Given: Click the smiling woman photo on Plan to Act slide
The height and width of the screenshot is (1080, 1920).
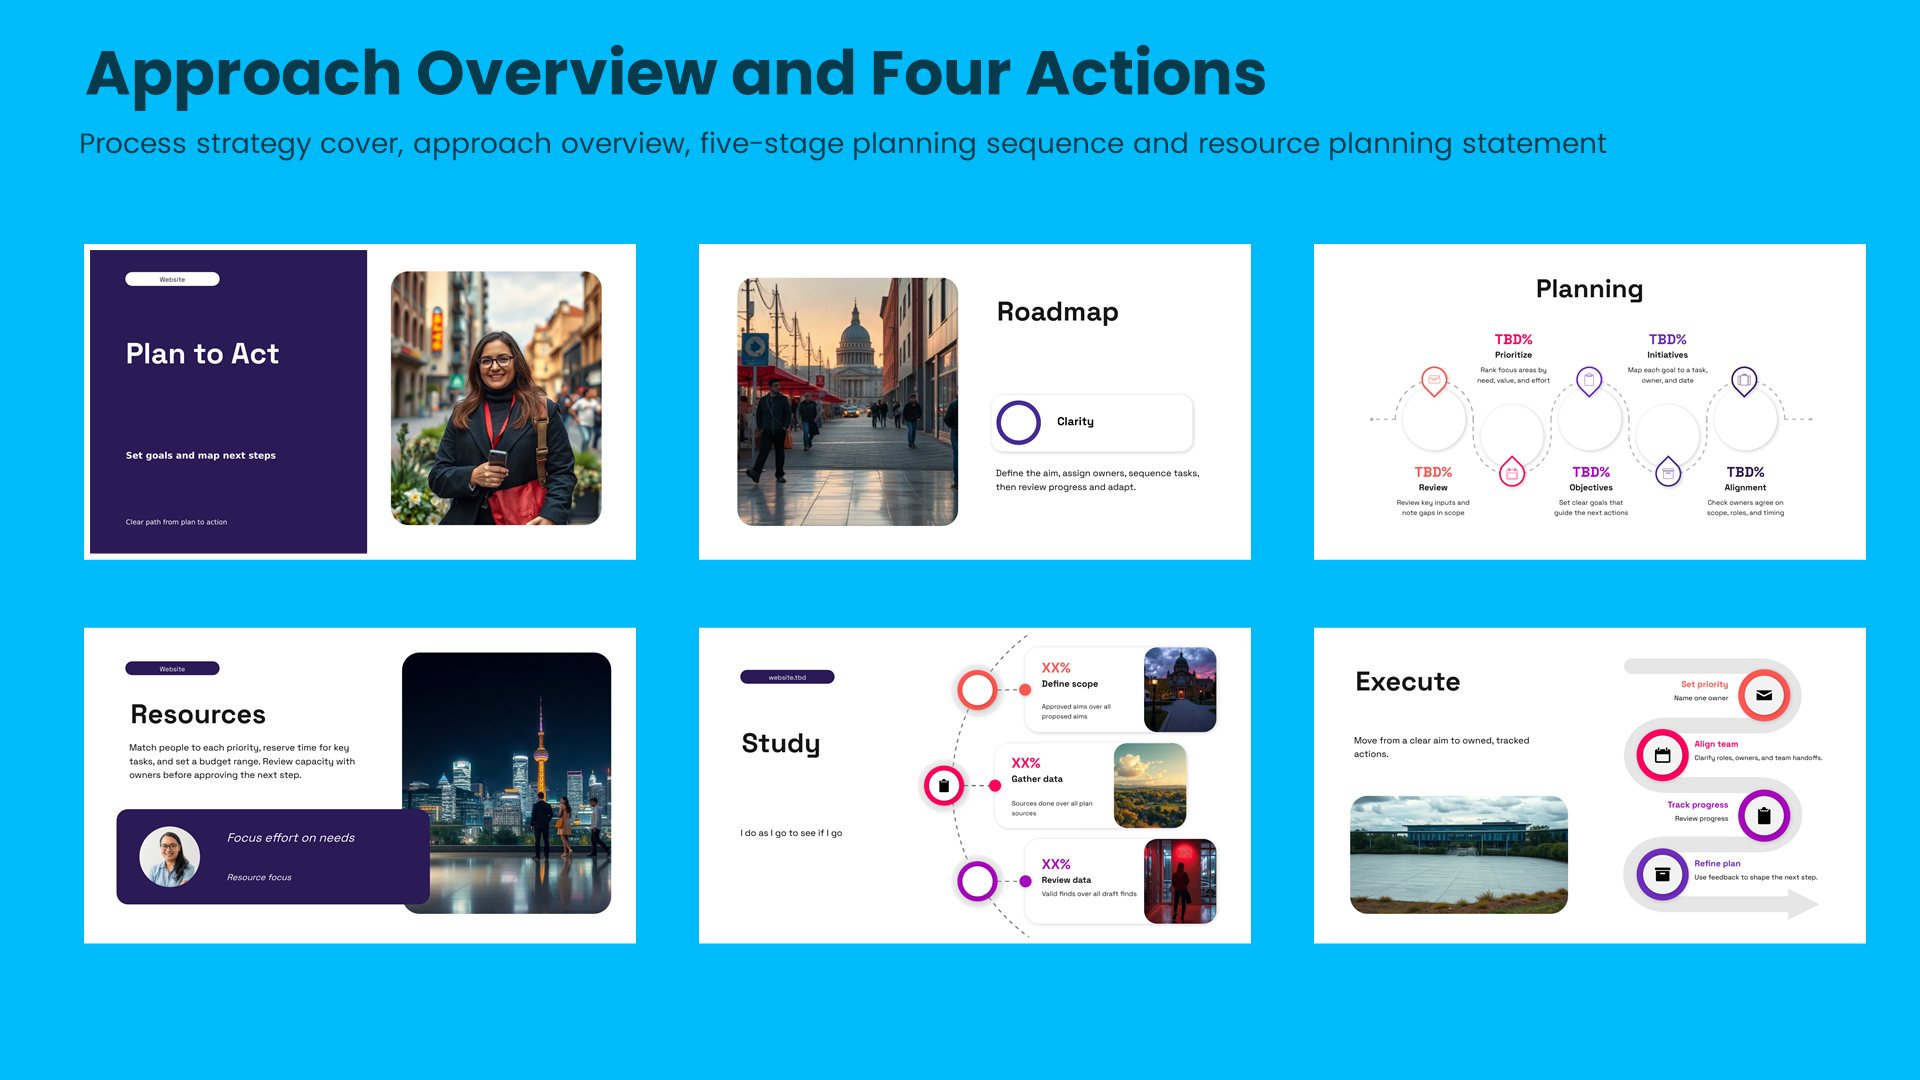Looking at the screenshot, I should tap(496, 398).
